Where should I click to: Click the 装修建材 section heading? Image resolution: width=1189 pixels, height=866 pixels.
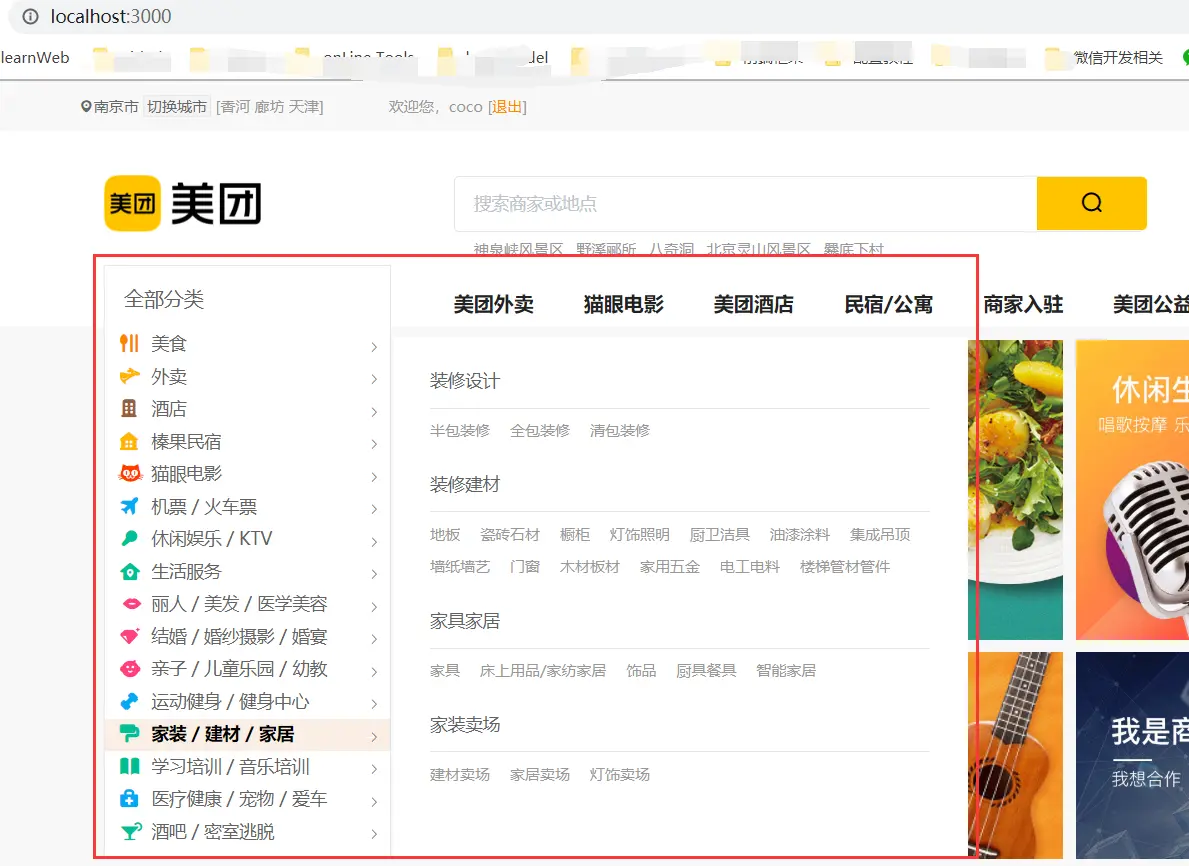point(465,485)
